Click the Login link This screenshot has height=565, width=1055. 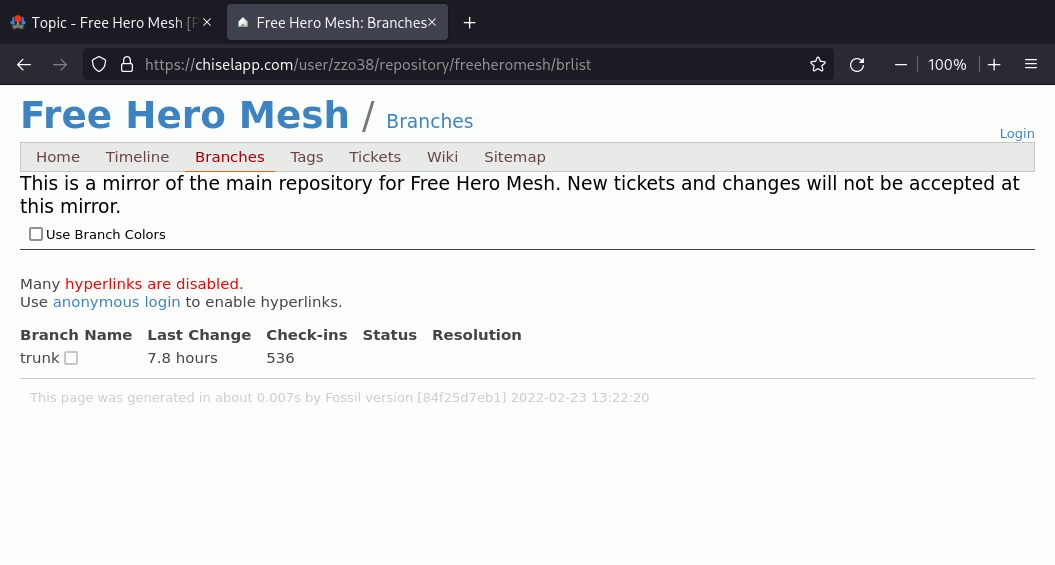point(1017,134)
